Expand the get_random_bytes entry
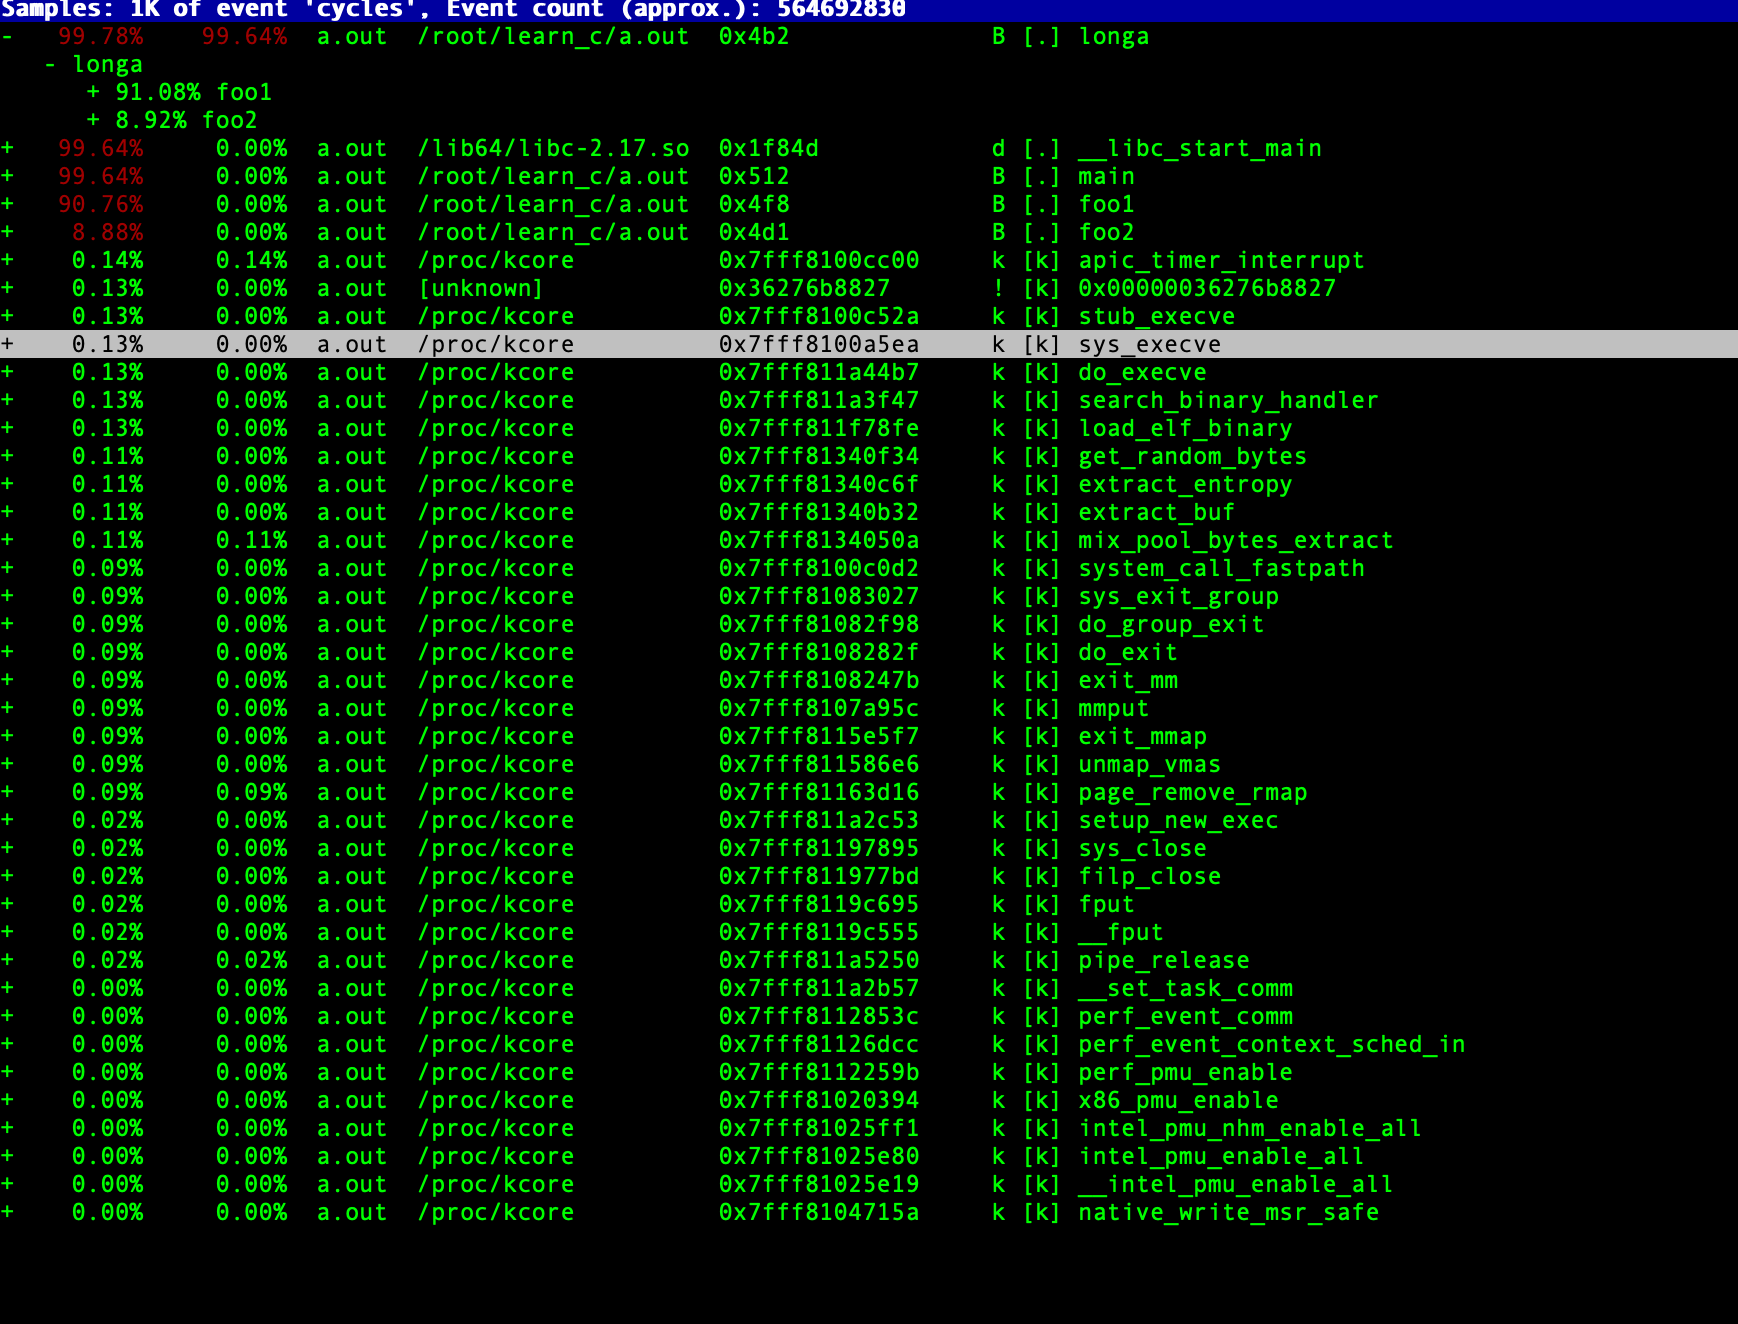The width and height of the screenshot is (1738, 1324). coord(8,456)
